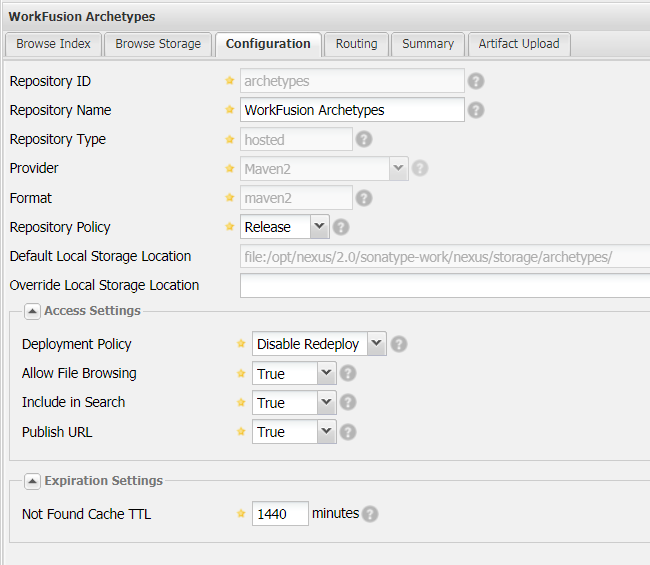Viewport: 650px width, 565px height.
Task: Click the 'Not Found Cache TTL' label
Action: [87, 514]
